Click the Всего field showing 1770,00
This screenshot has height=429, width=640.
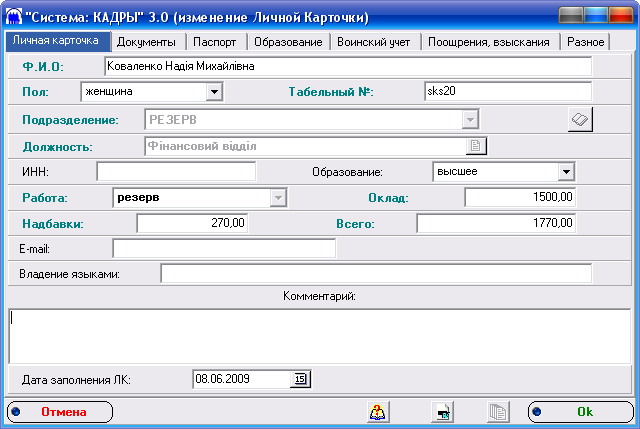(x=496, y=223)
